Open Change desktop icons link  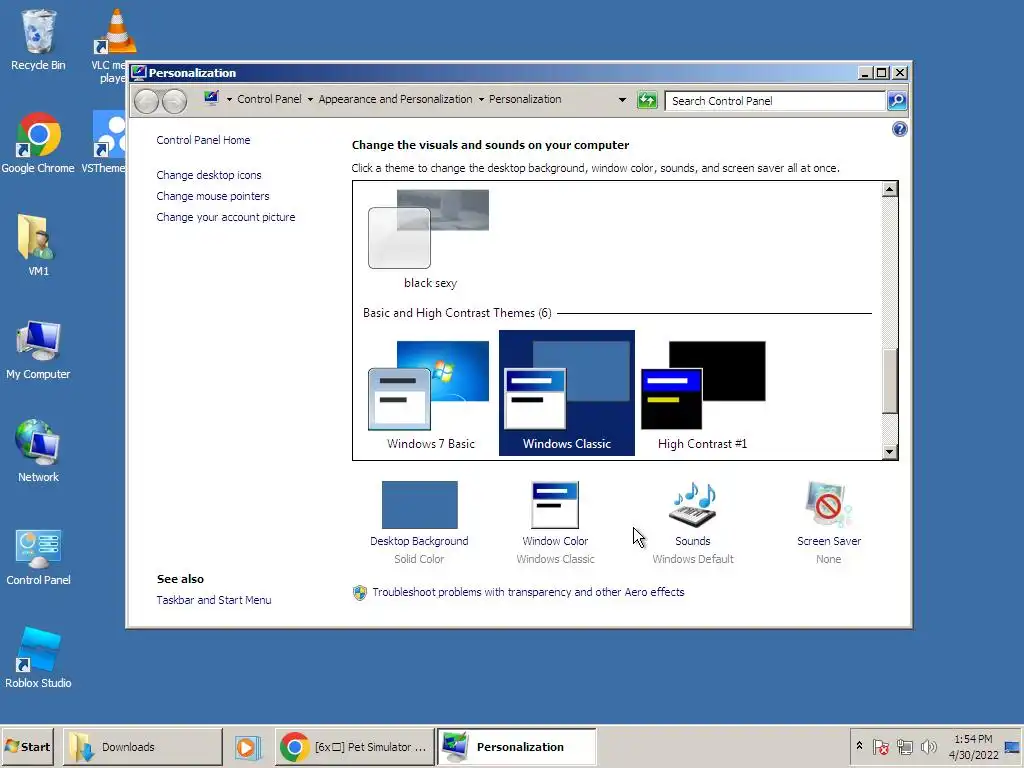(208, 175)
